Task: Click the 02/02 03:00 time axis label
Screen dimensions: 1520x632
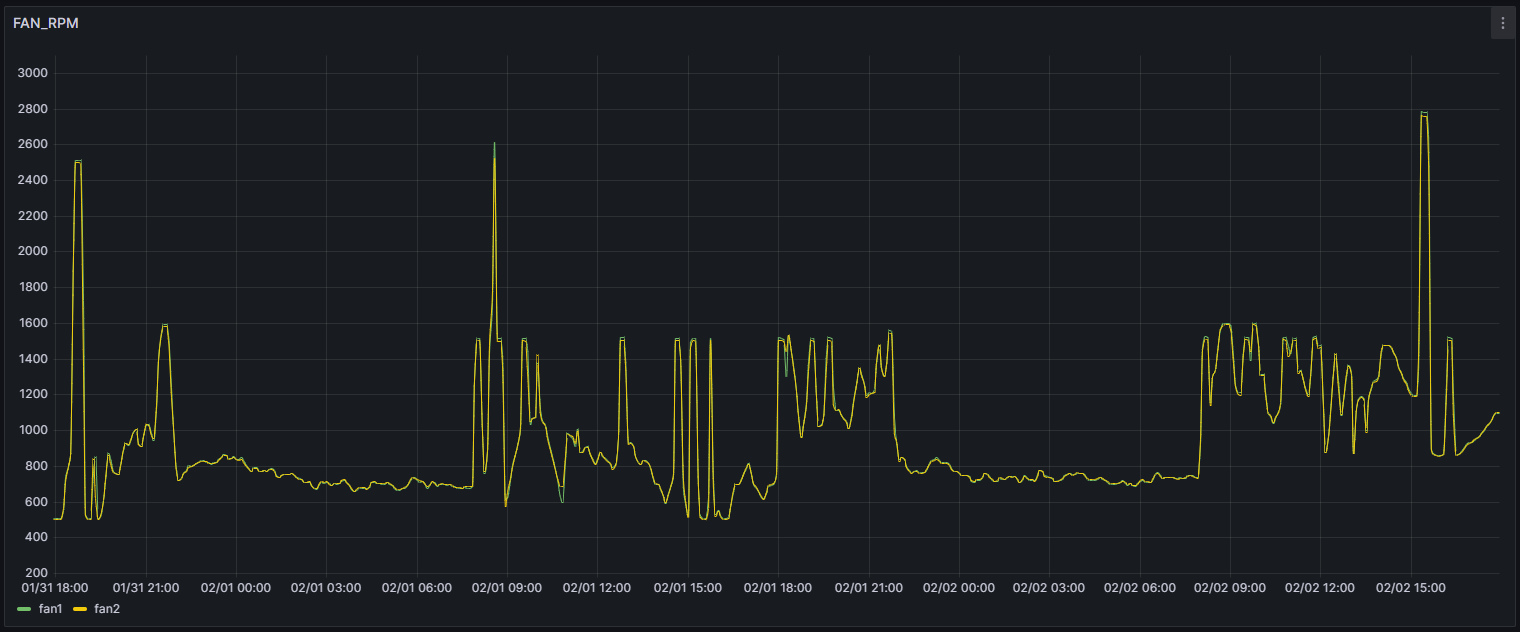Action: pyautogui.click(x=1049, y=588)
